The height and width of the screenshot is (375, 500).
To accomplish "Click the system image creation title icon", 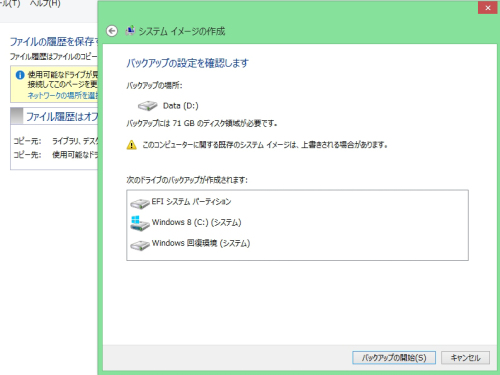I will click(130, 31).
